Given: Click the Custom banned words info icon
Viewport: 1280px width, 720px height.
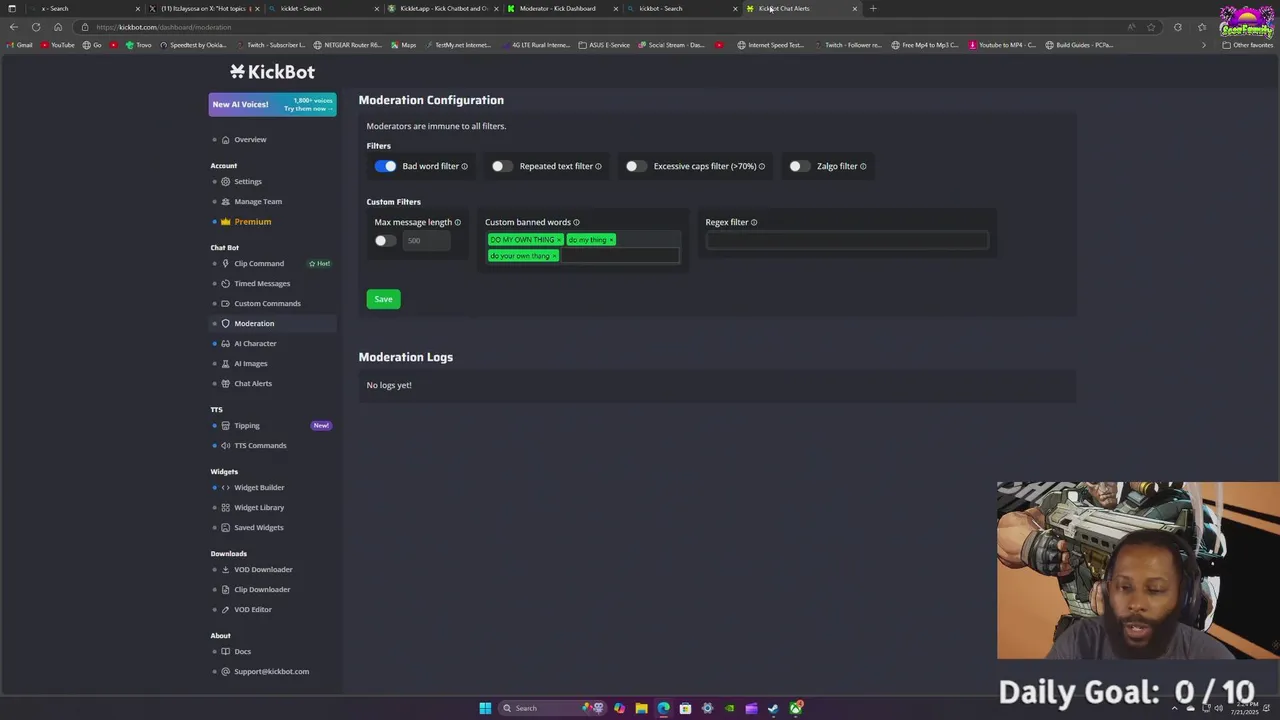Looking at the screenshot, I should click(576, 222).
